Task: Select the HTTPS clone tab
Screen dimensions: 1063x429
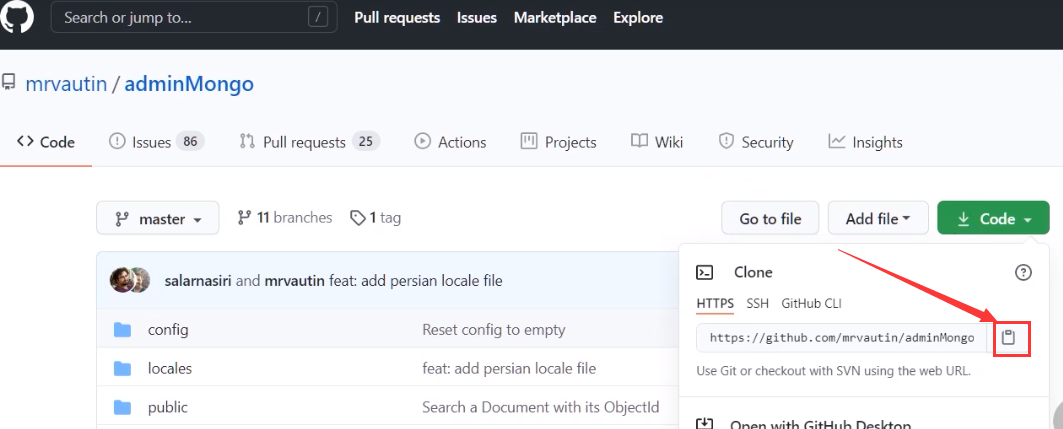Action: 715,303
